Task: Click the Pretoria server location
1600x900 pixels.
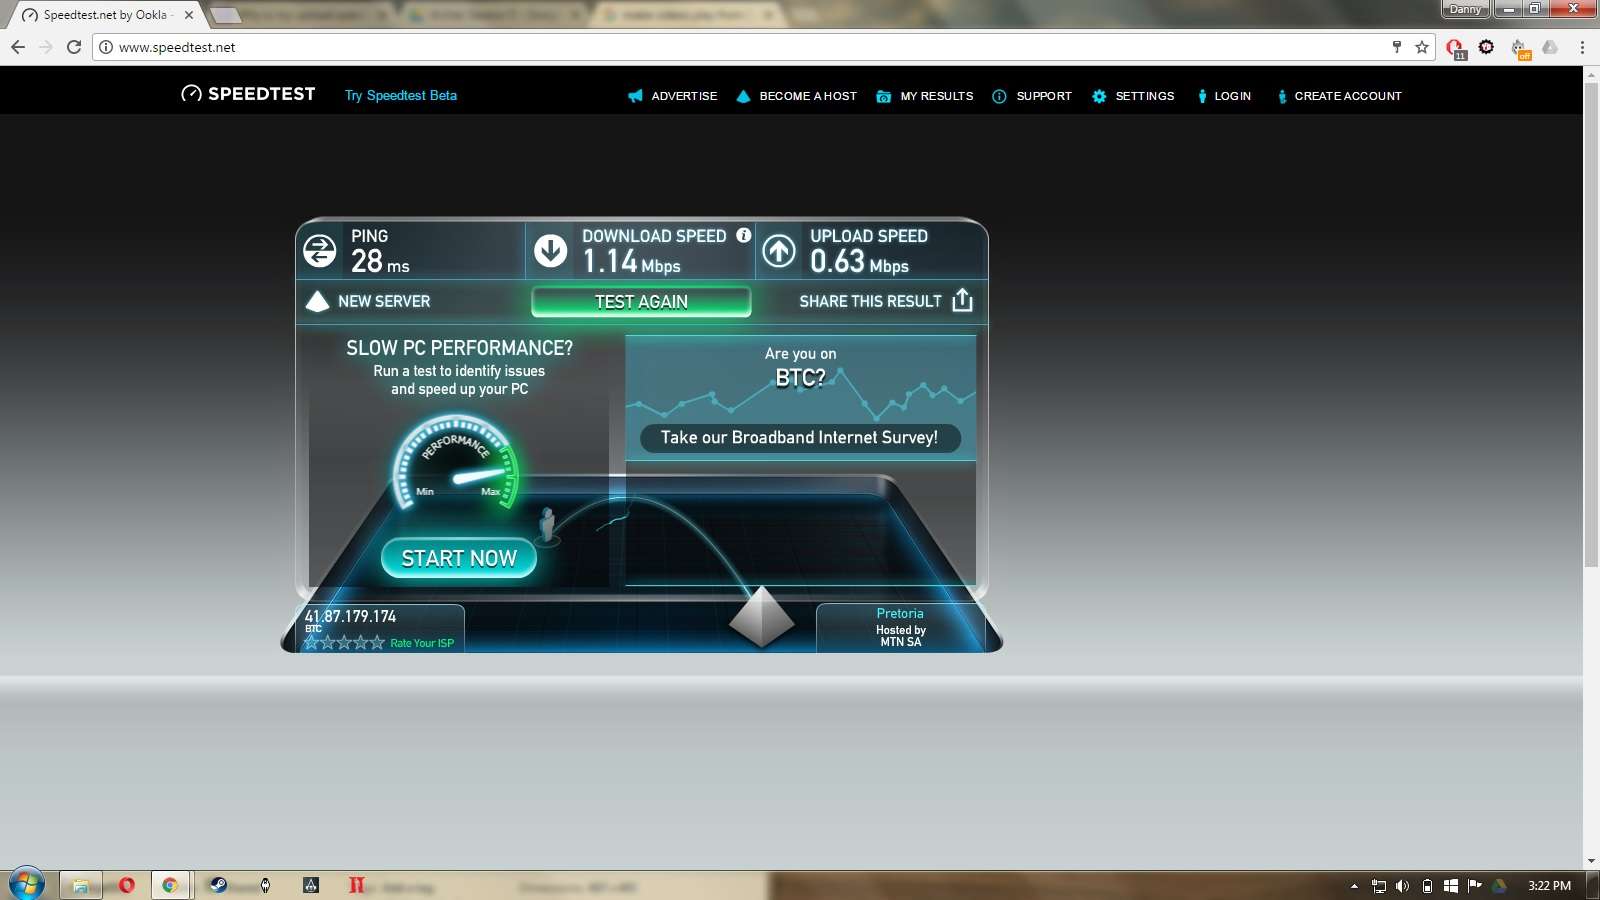Action: pos(900,613)
